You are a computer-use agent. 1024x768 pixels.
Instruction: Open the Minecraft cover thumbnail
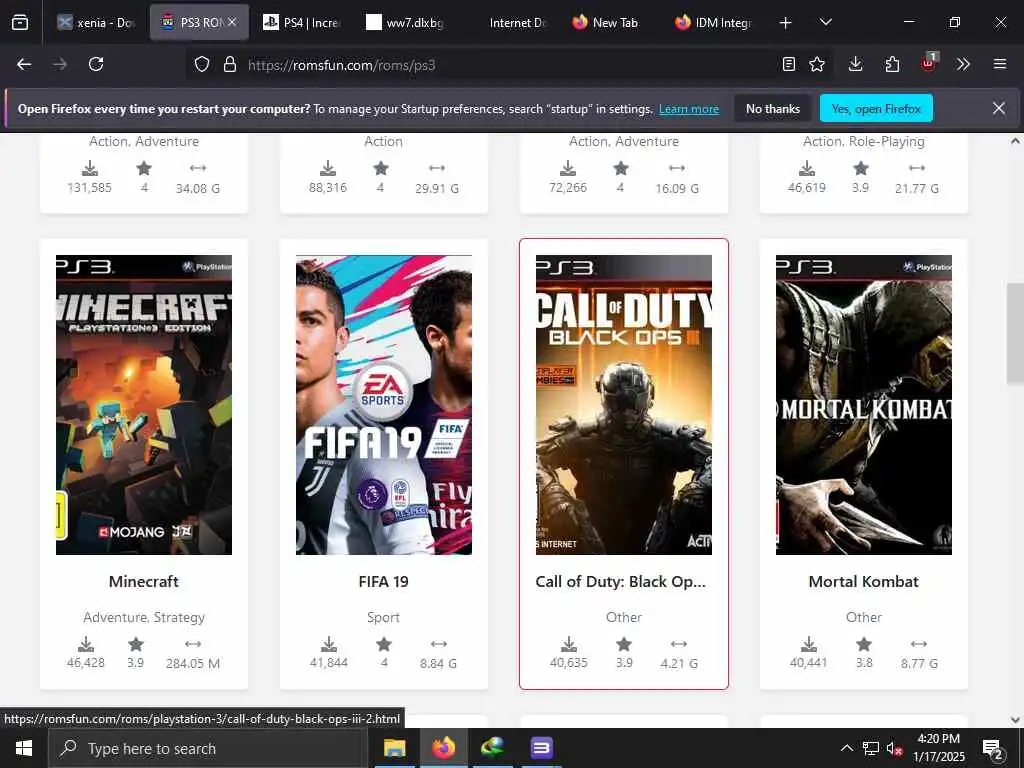(x=144, y=405)
